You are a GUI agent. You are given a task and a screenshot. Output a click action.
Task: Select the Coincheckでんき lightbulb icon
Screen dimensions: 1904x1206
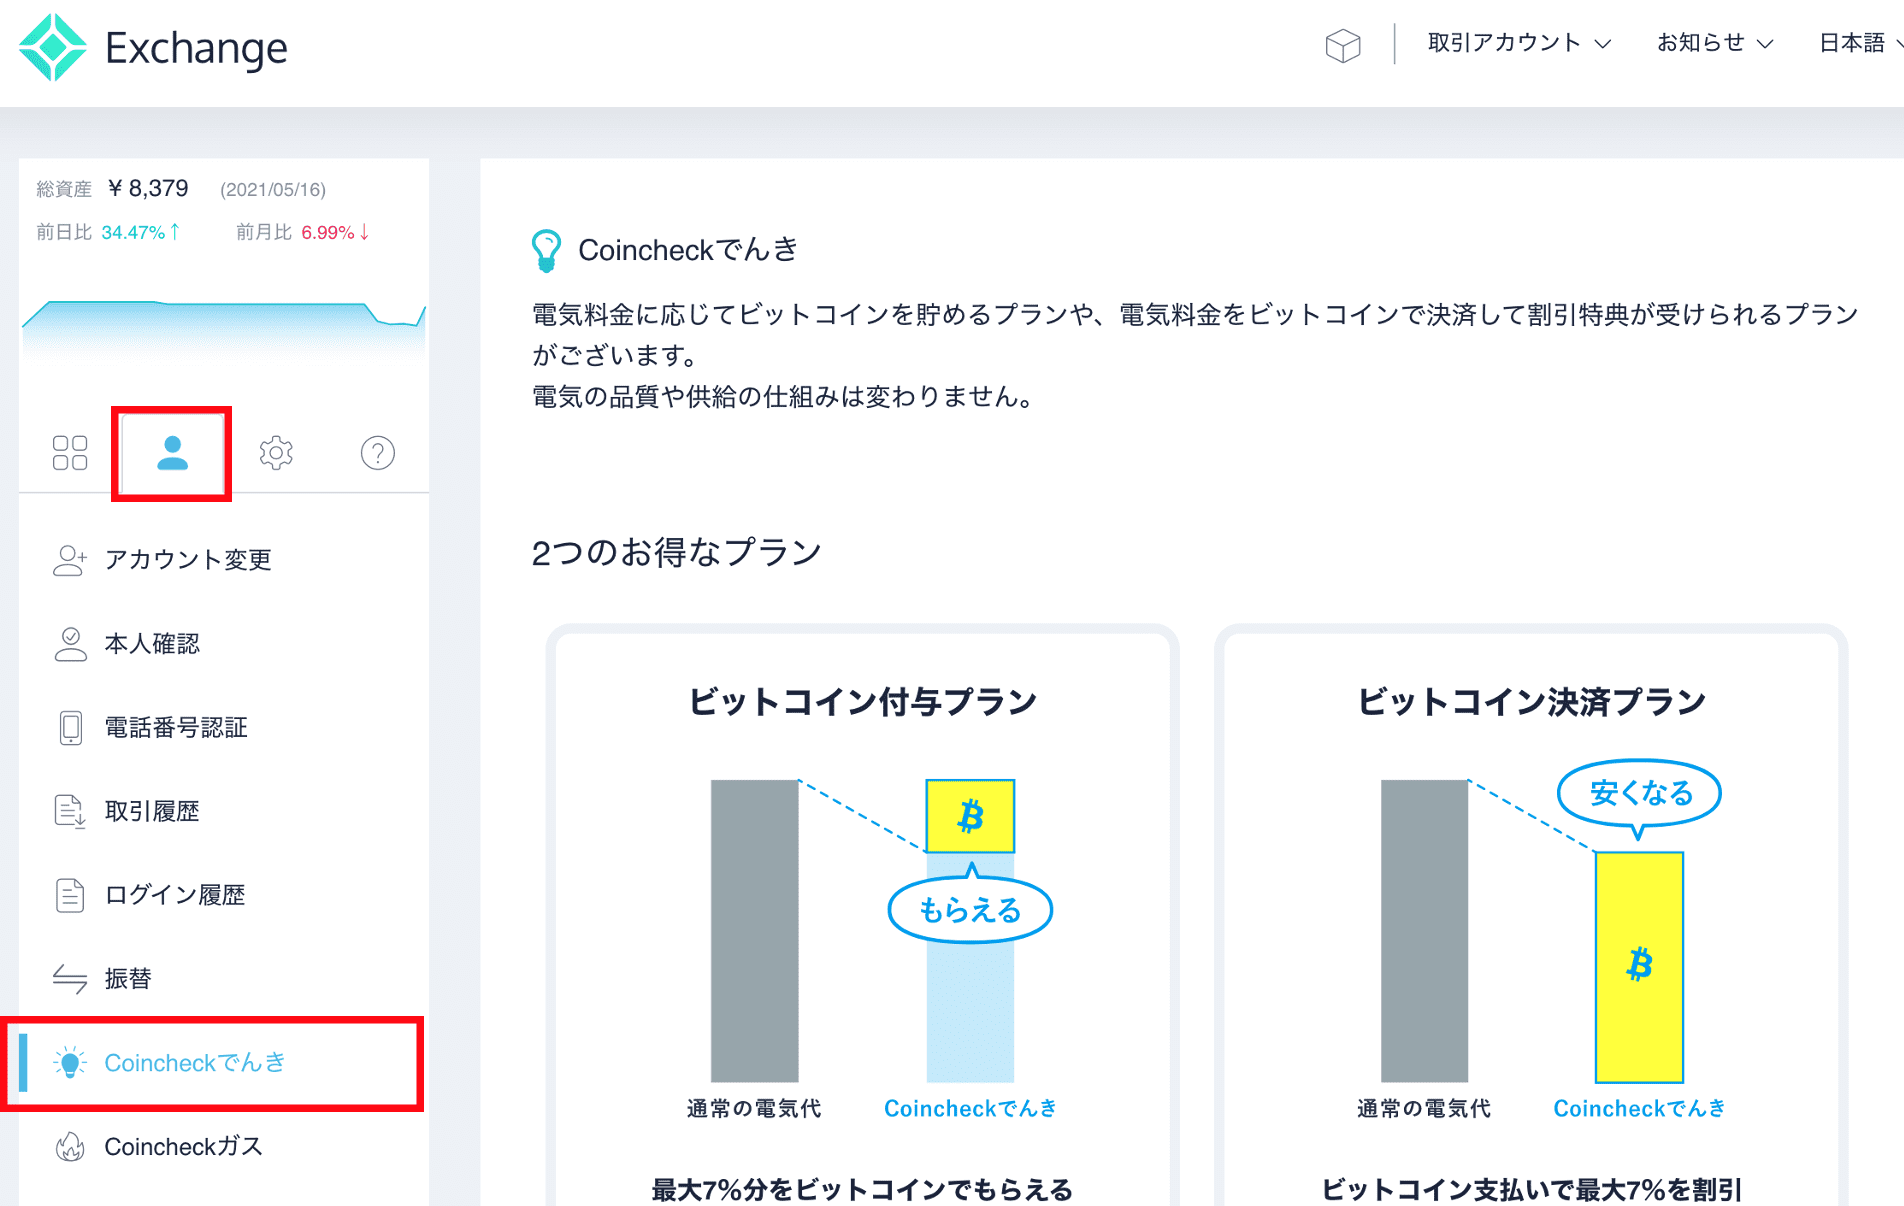[x=69, y=1063]
